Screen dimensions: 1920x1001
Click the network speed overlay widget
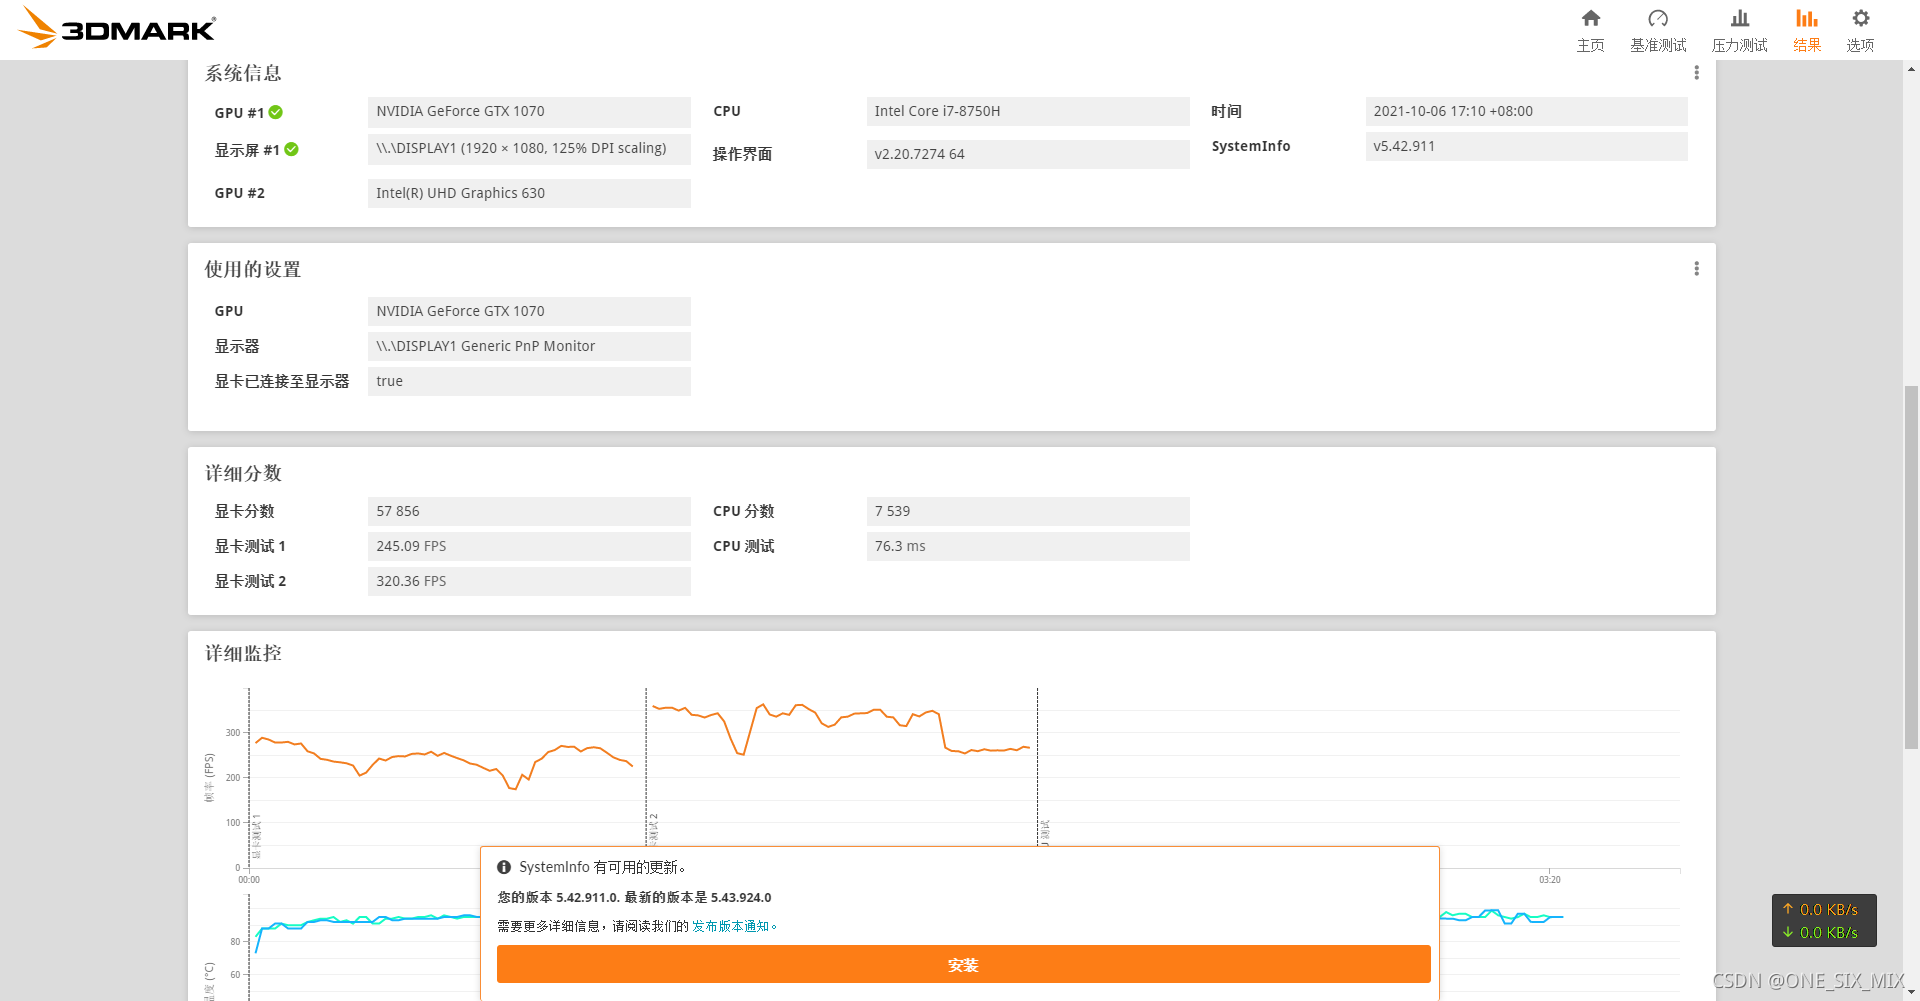(1824, 920)
